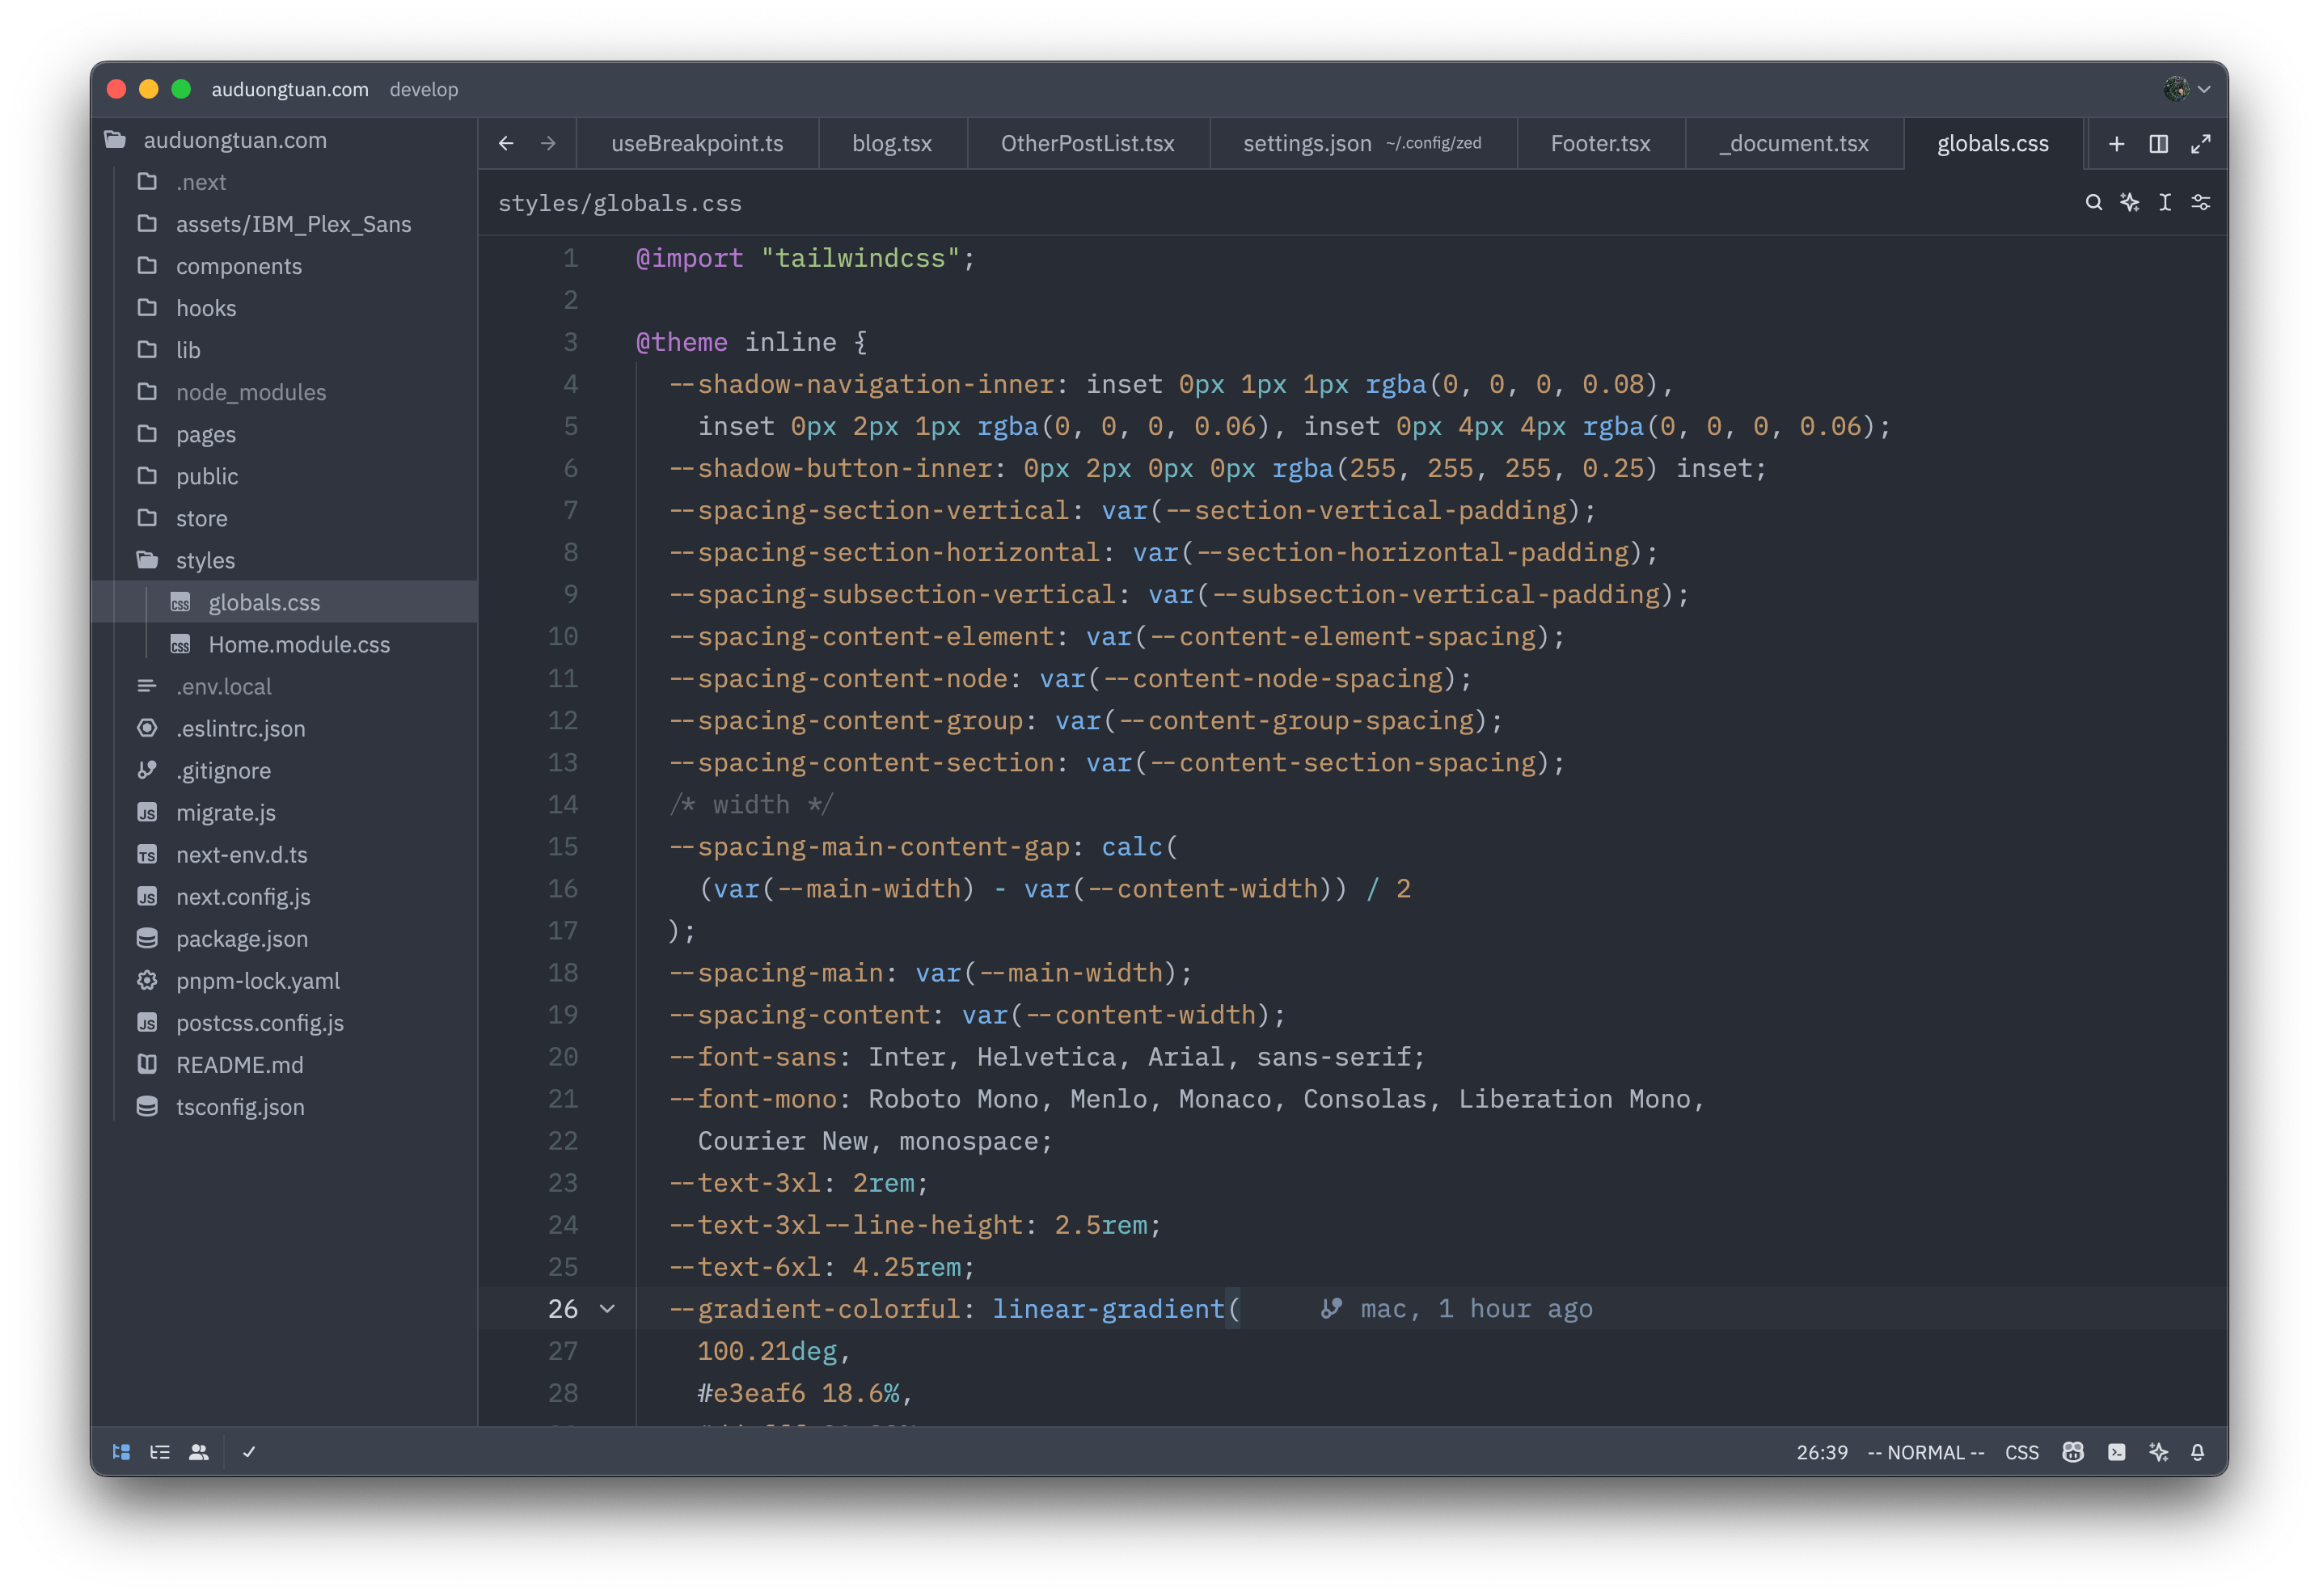Click the inline assist sparkle icon in toolbar
2319x1596 pixels.
pyautogui.click(x=2129, y=203)
